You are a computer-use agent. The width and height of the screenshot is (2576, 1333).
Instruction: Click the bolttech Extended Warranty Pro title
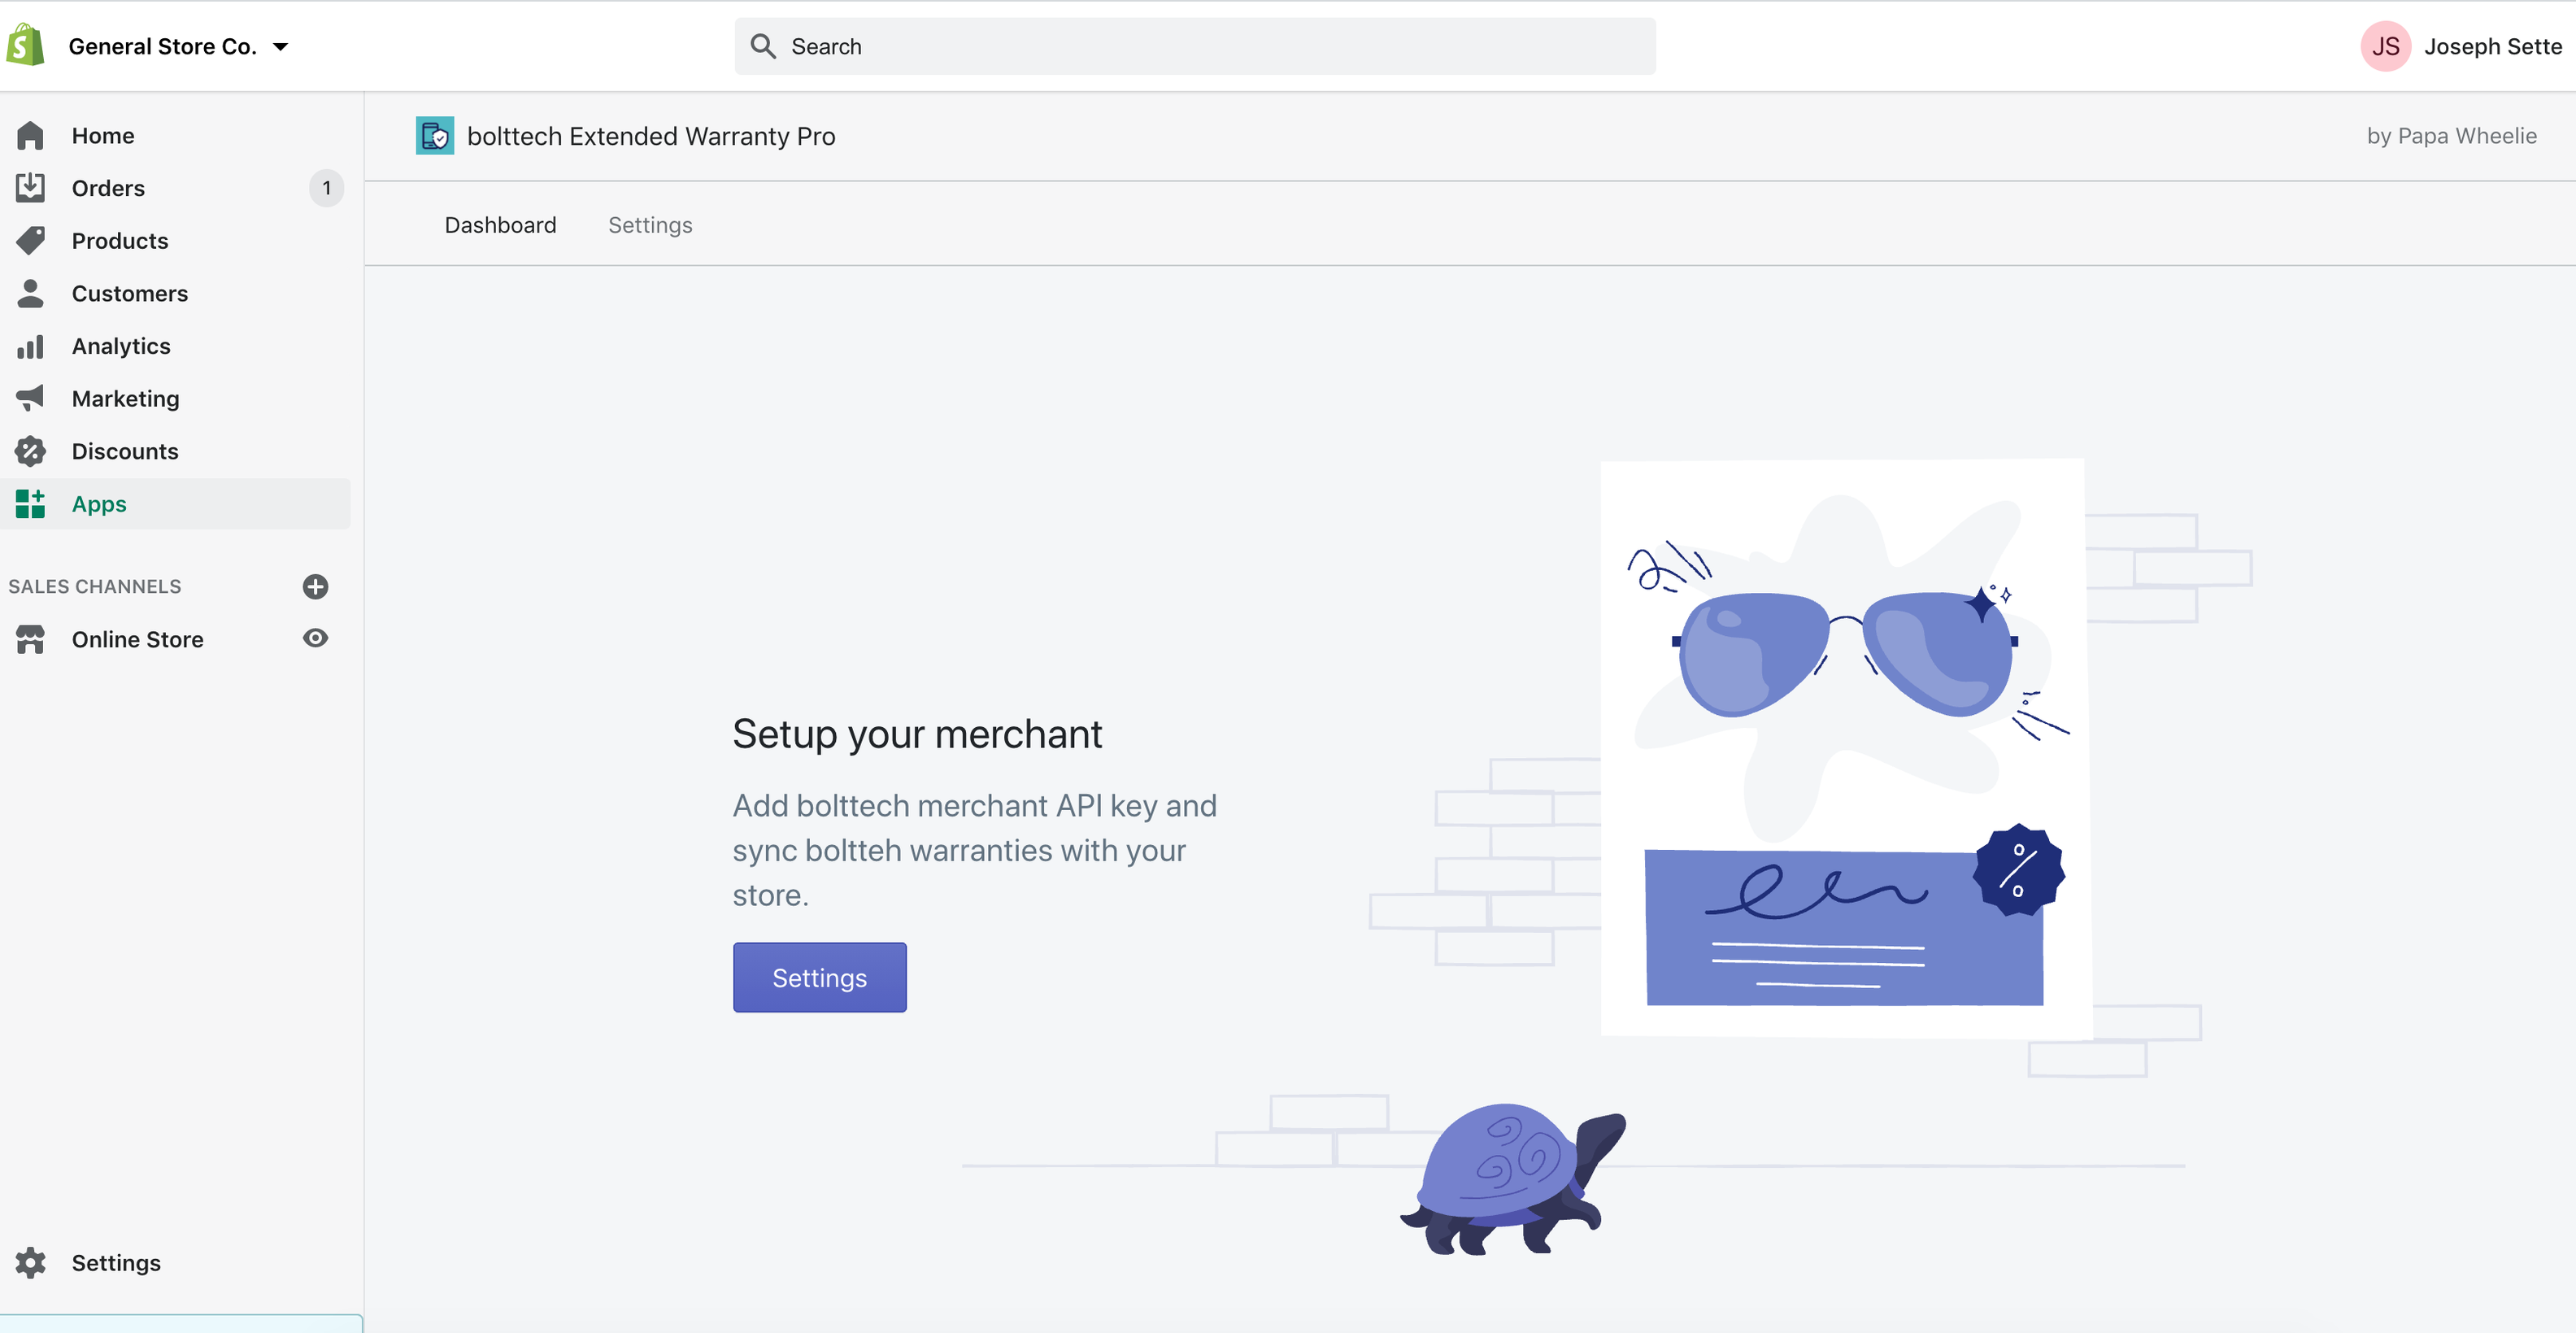tap(651, 136)
